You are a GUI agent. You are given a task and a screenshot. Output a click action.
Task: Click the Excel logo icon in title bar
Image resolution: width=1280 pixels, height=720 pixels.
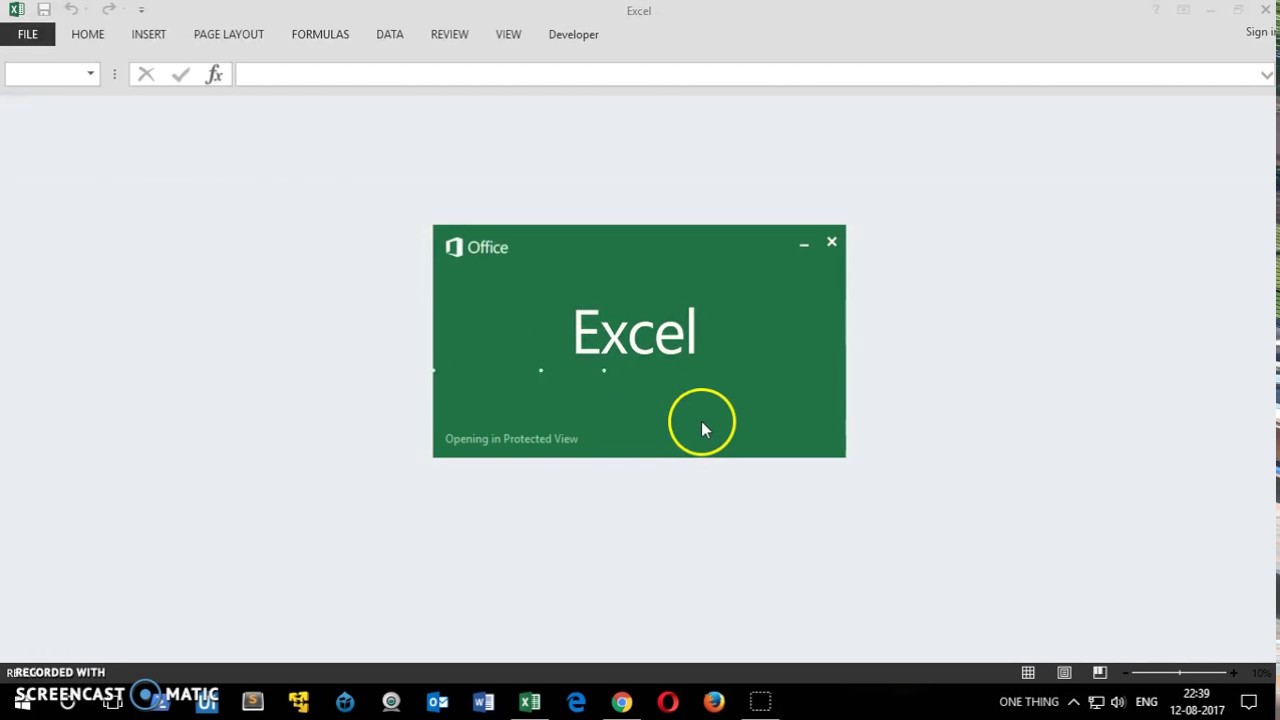[x=16, y=10]
